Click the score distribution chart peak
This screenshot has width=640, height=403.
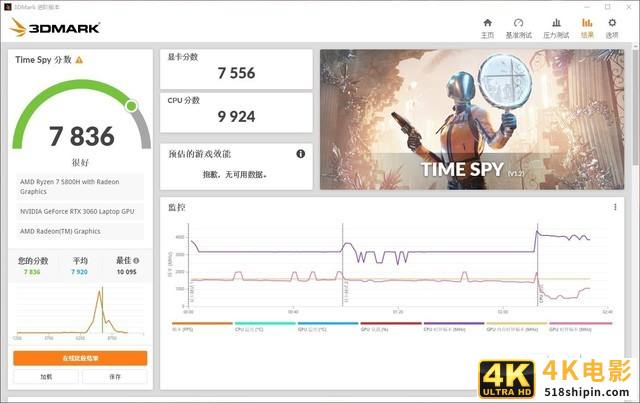(x=99, y=292)
